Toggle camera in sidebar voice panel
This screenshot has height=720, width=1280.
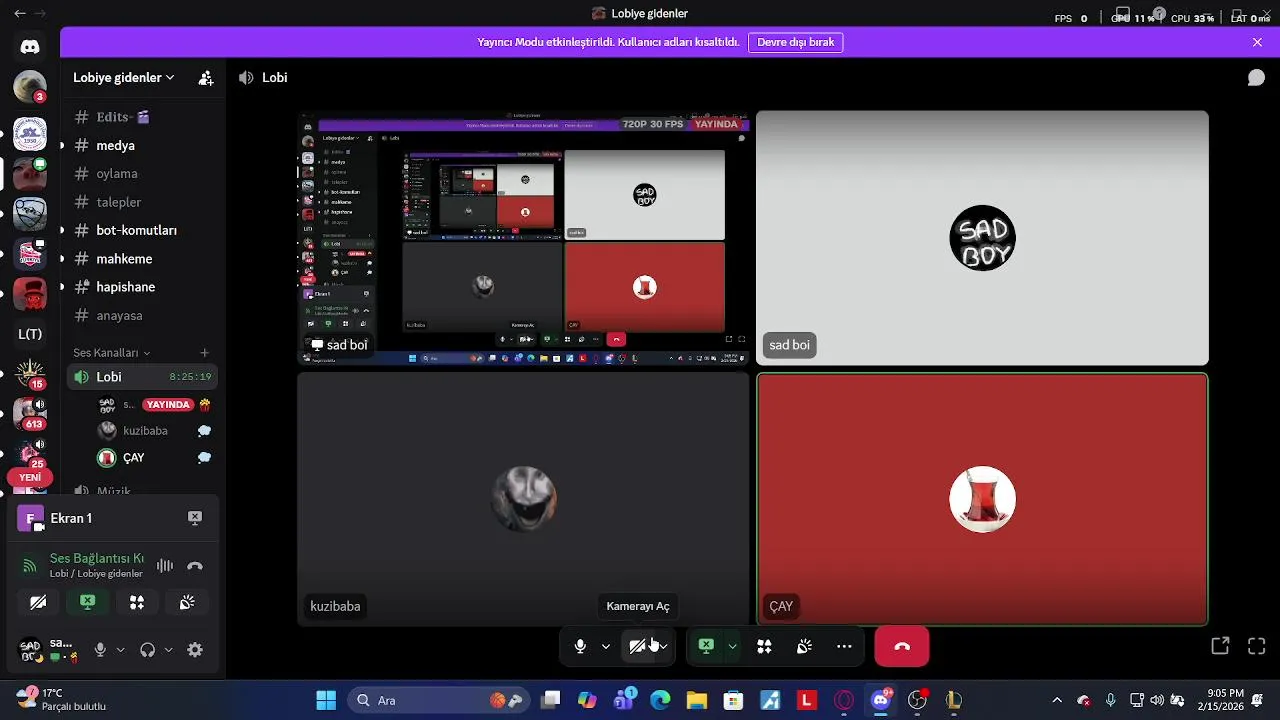tap(38, 602)
